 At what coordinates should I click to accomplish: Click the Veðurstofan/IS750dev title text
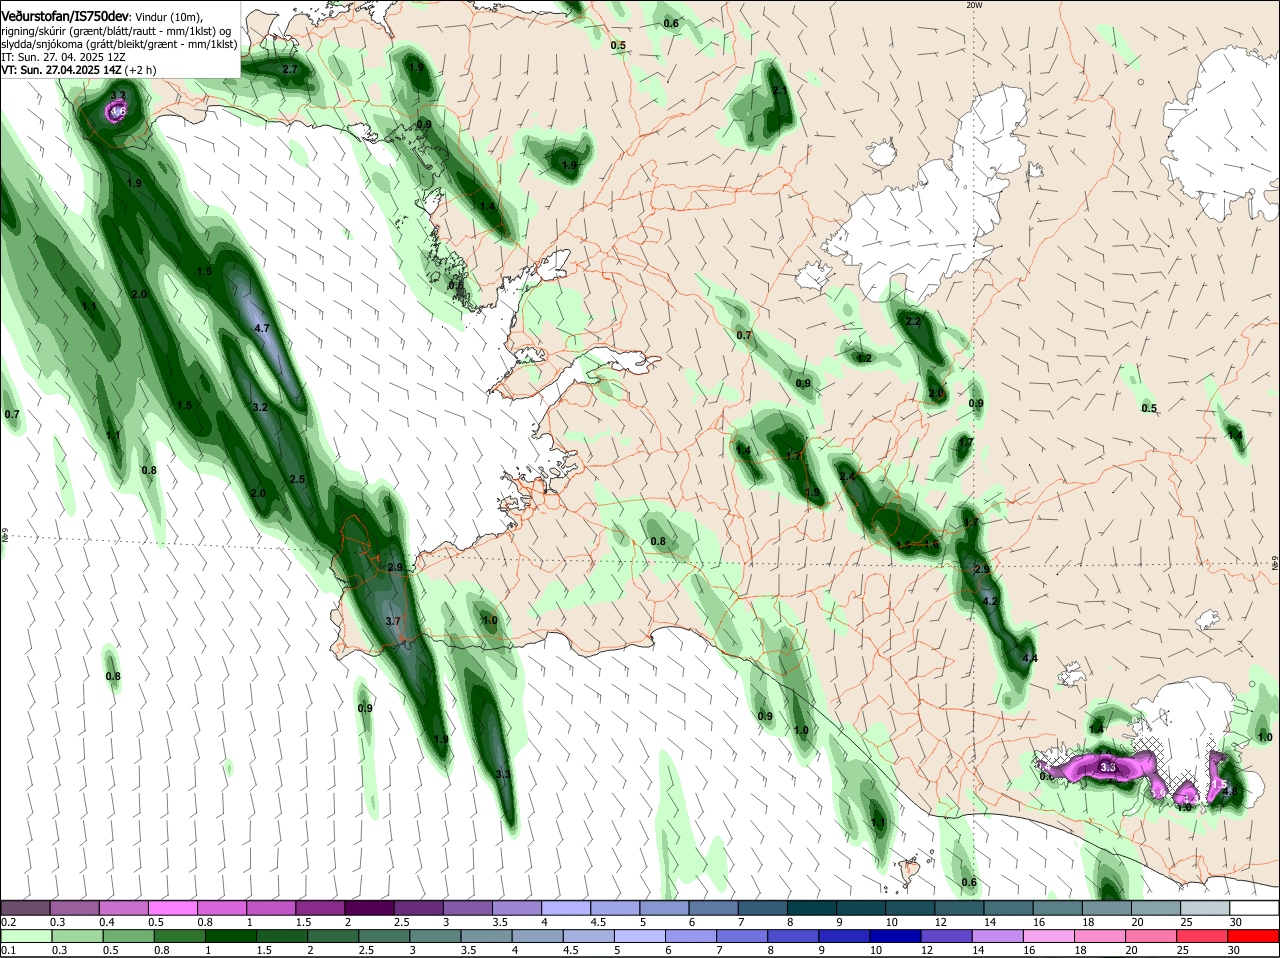(65, 17)
